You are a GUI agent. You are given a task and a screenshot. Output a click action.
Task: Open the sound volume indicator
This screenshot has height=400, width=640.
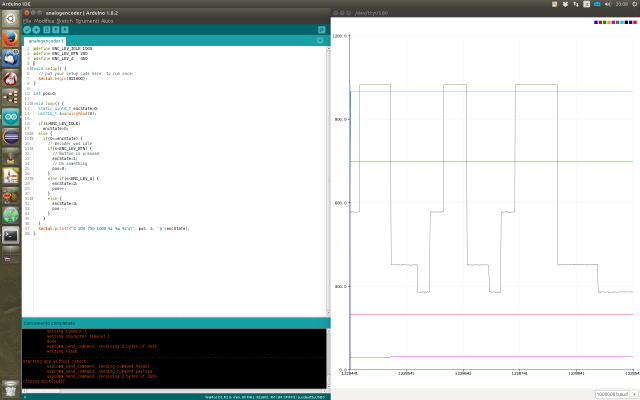tap(608, 4)
